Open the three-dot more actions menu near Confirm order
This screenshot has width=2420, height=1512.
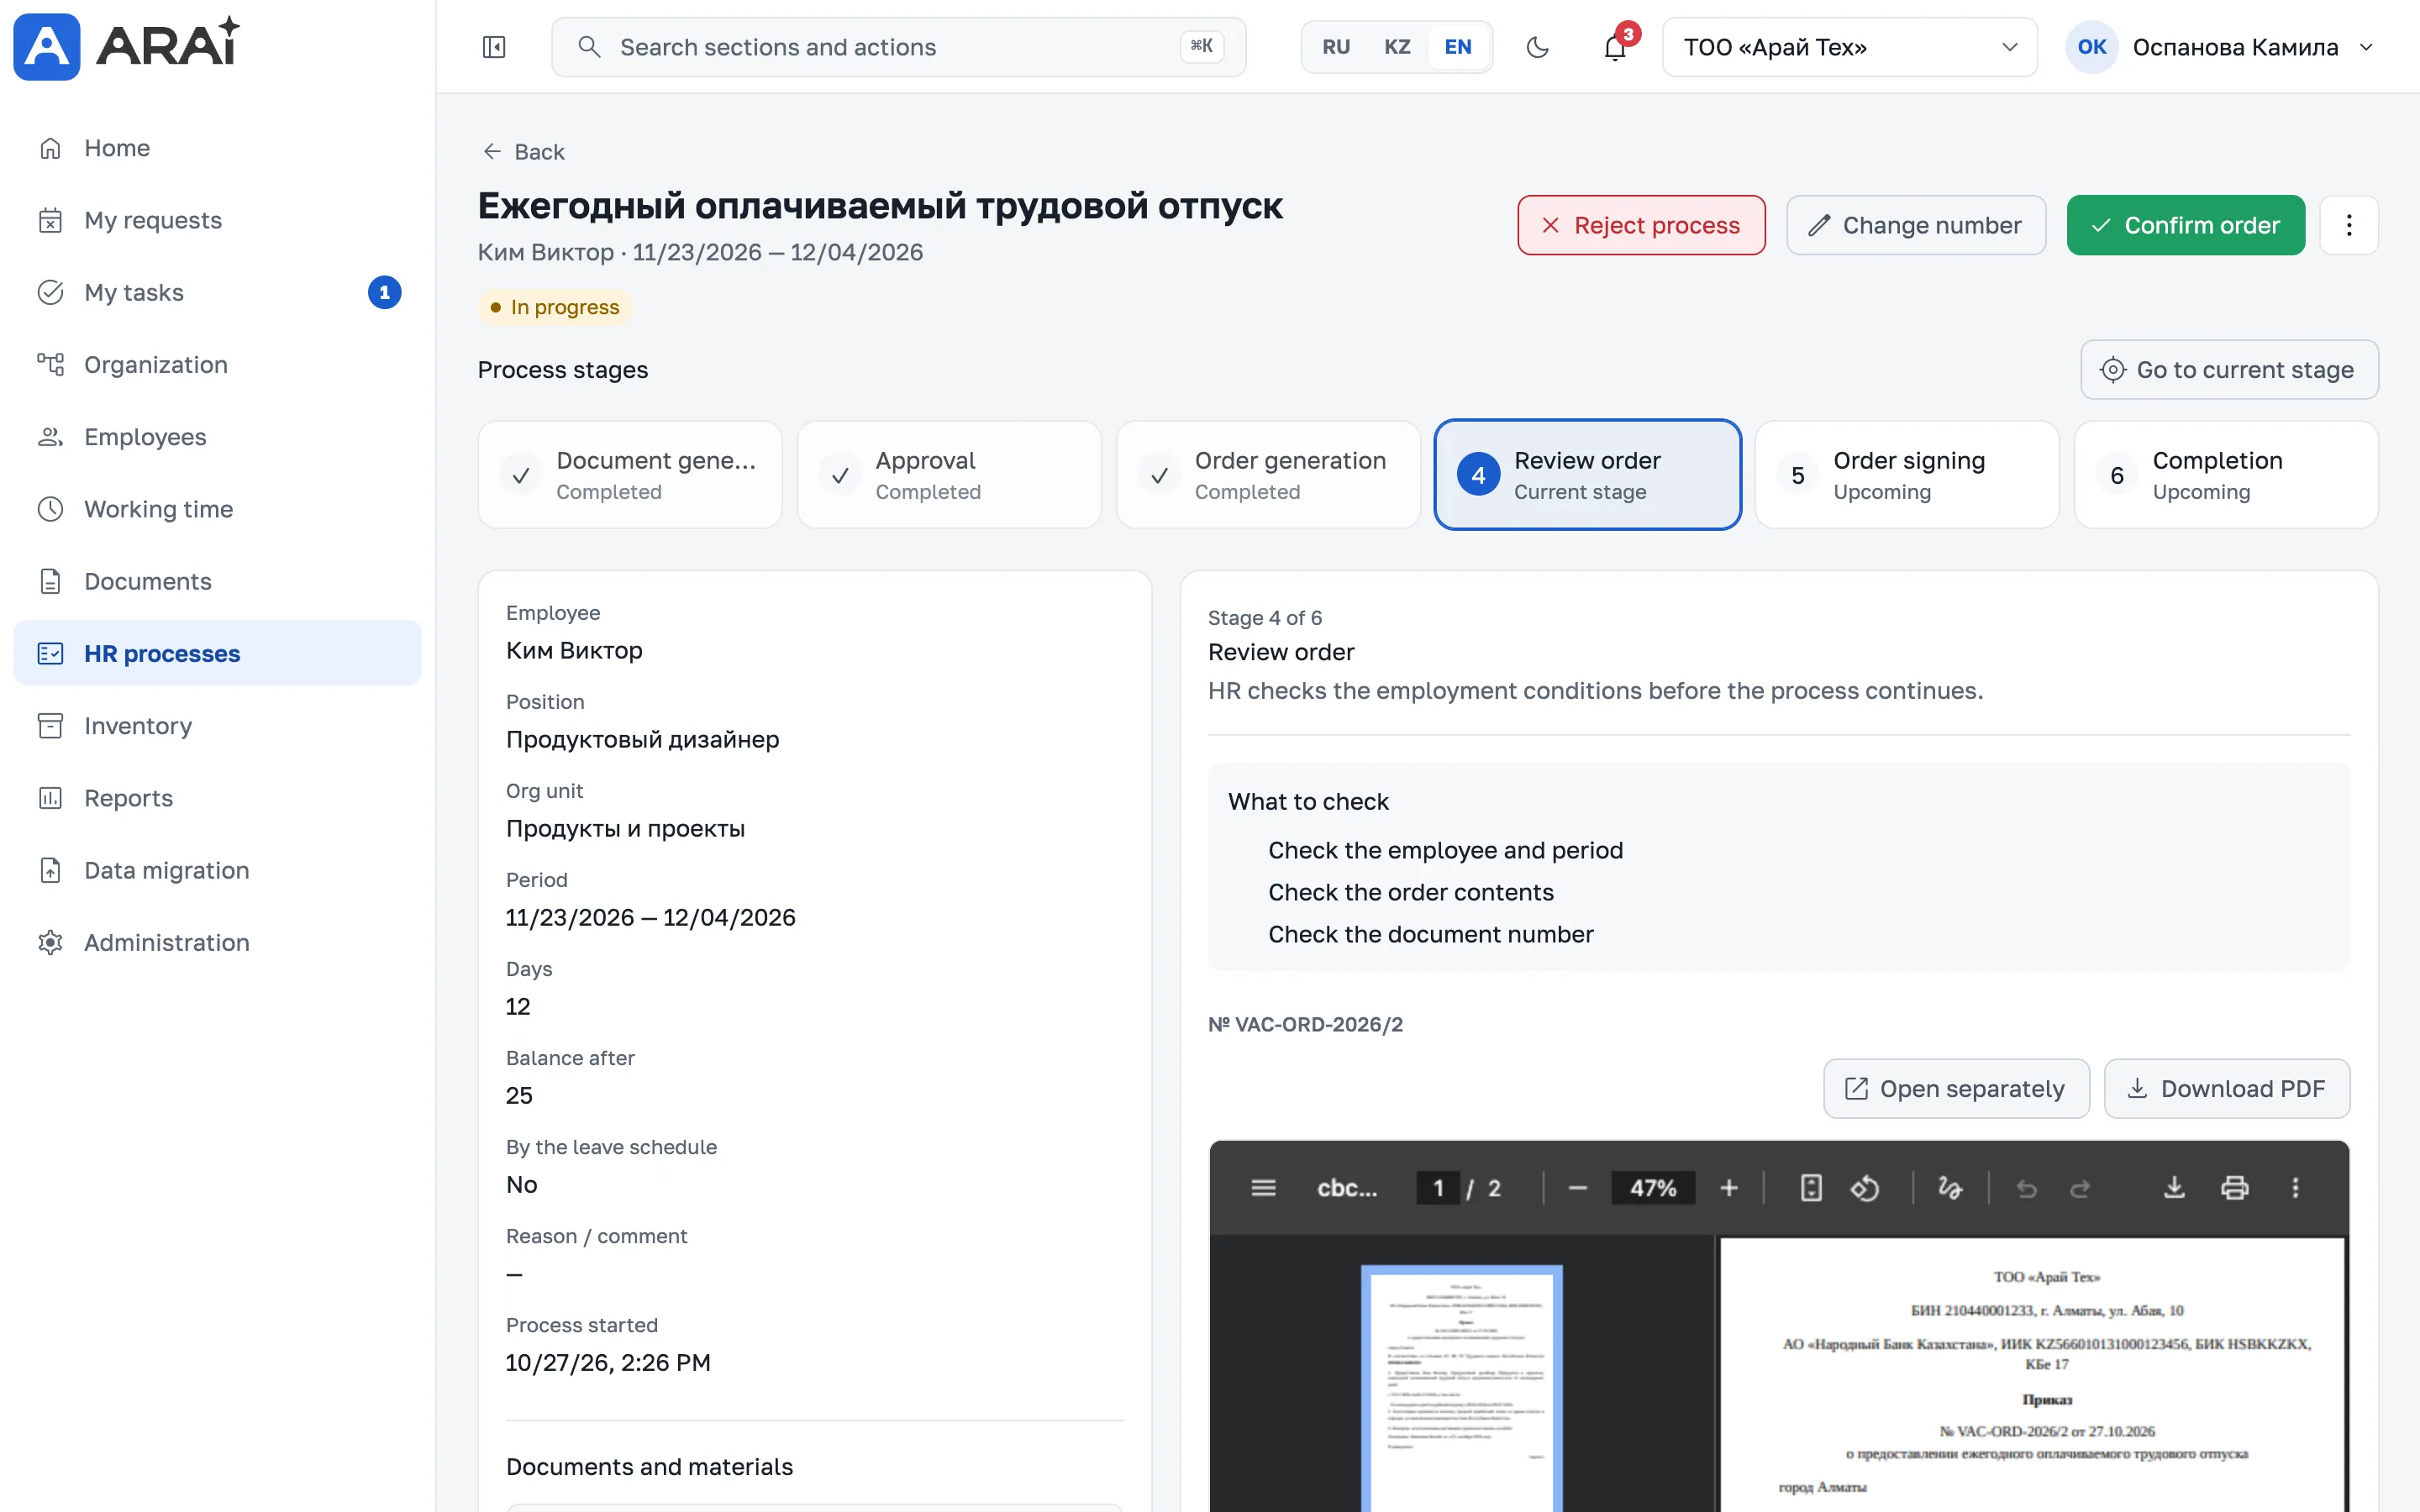(x=2349, y=225)
